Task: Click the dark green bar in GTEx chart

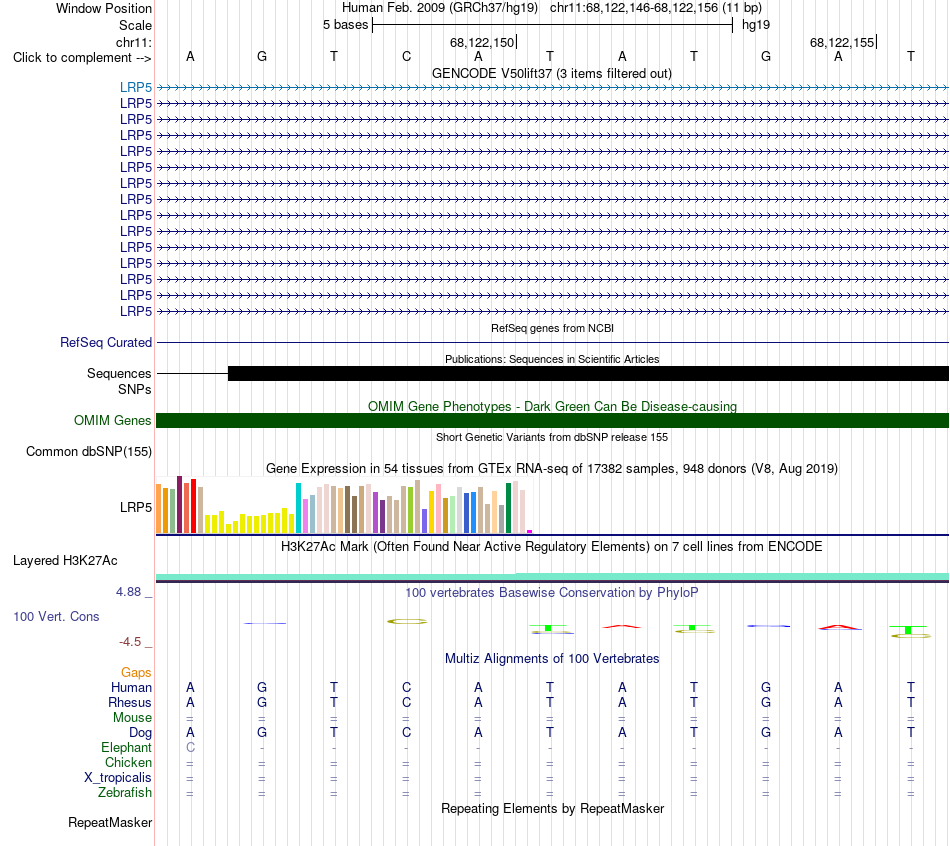Action: tap(508, 508)
